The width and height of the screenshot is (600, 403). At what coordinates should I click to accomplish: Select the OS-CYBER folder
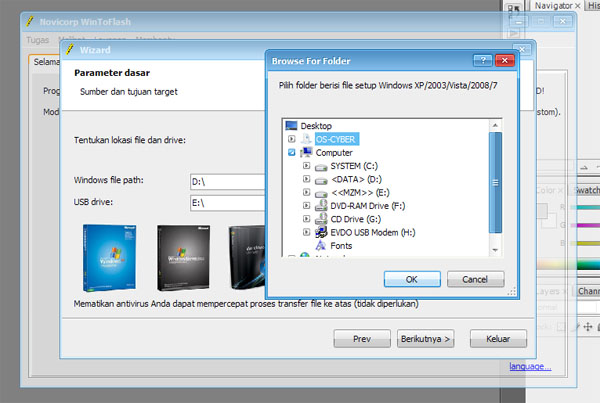(336, 139)
